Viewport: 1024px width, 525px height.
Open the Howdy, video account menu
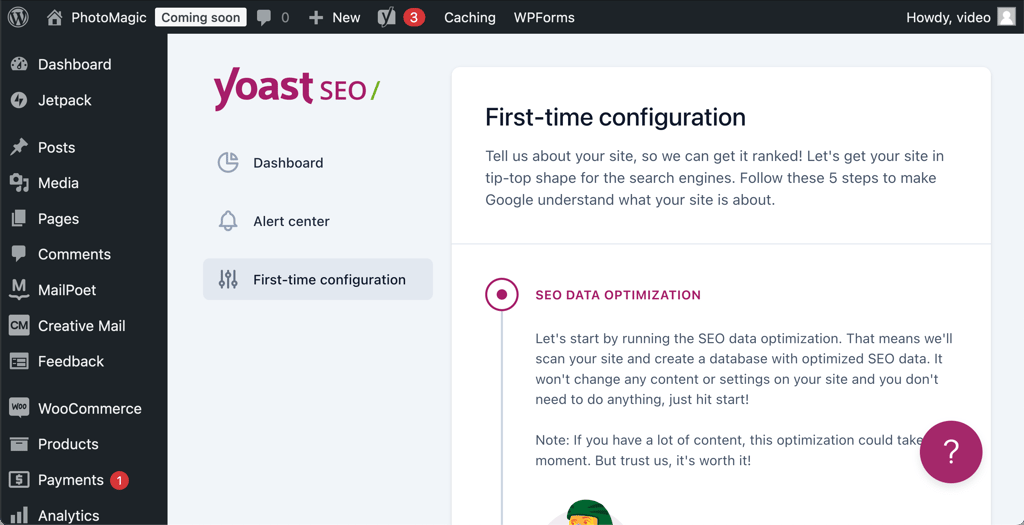(948, 18)
